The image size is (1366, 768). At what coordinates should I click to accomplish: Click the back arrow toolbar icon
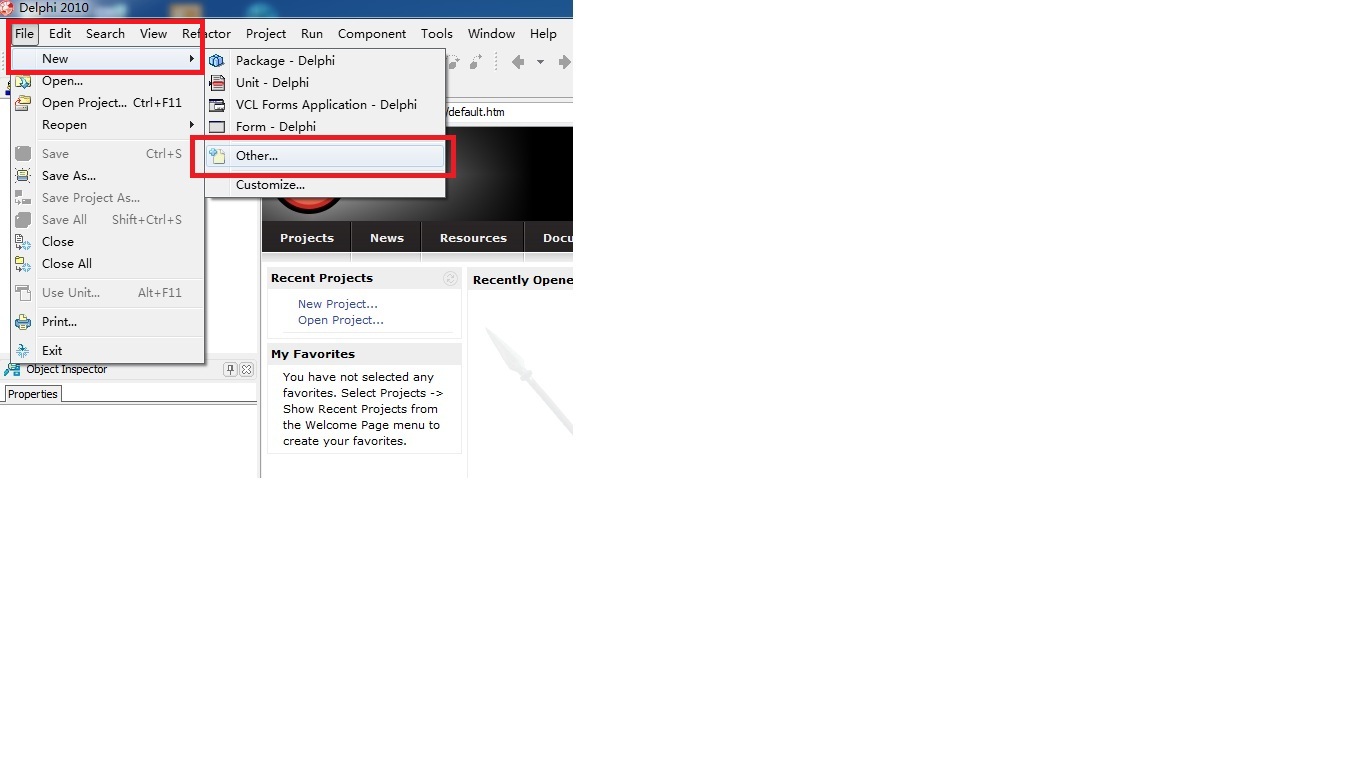[x=518, y=62]
